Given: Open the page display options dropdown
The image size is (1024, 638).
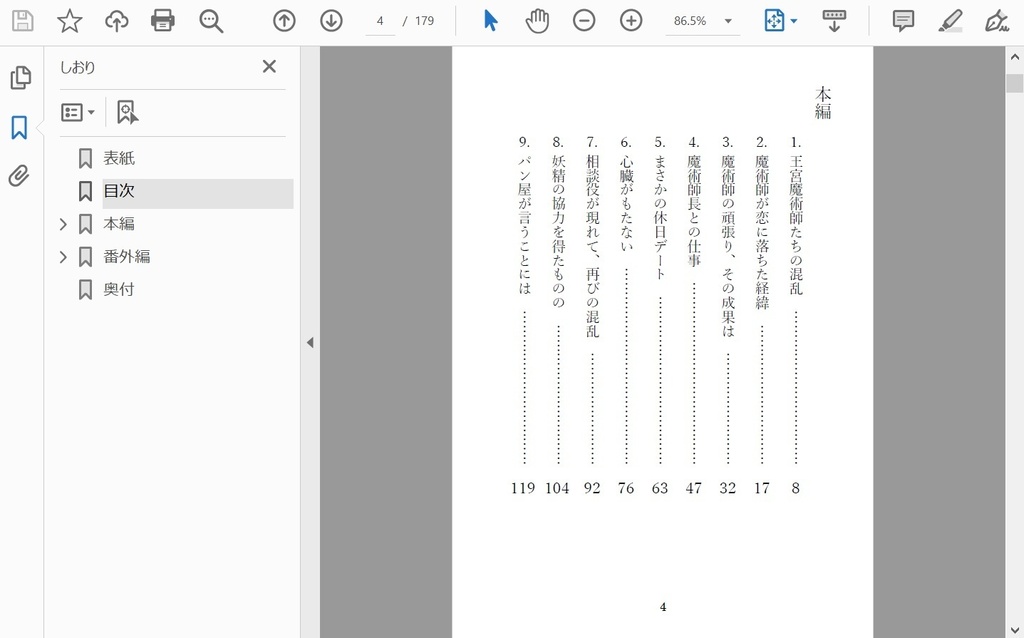Looking at the screenshot, I should tap(792, 20).
